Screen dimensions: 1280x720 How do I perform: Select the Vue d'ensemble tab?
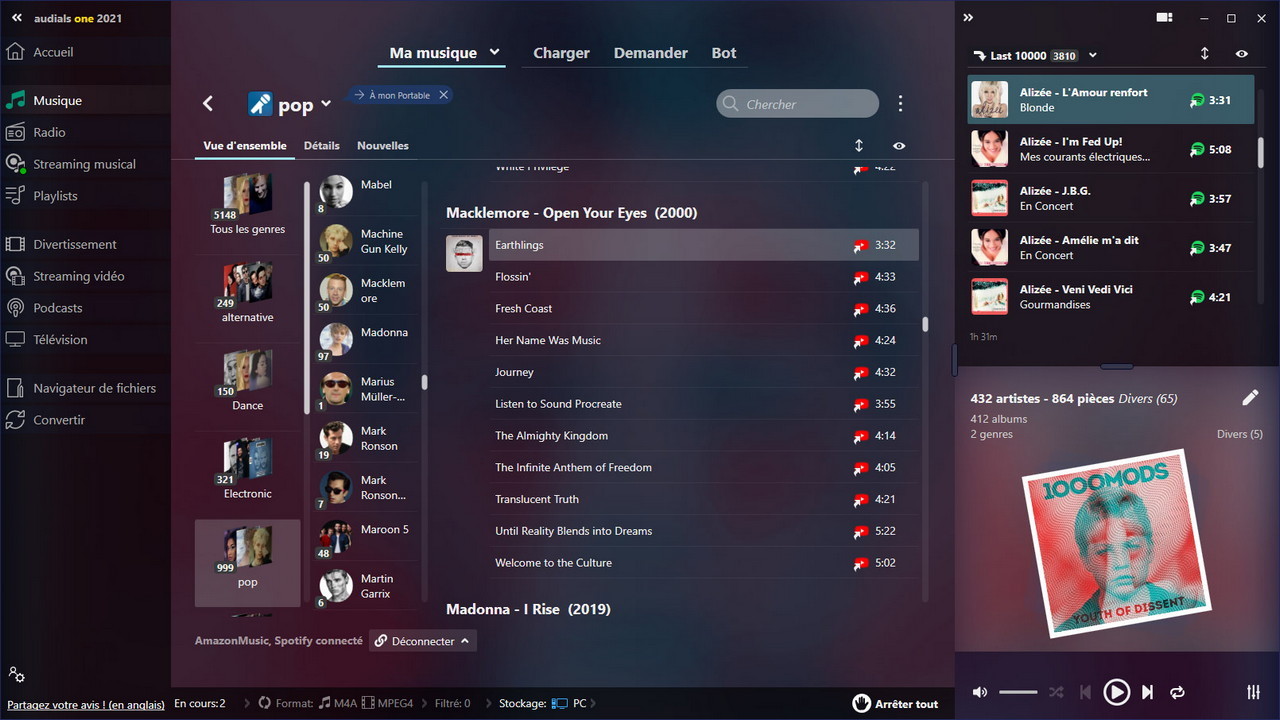click(x=245, y=146)
